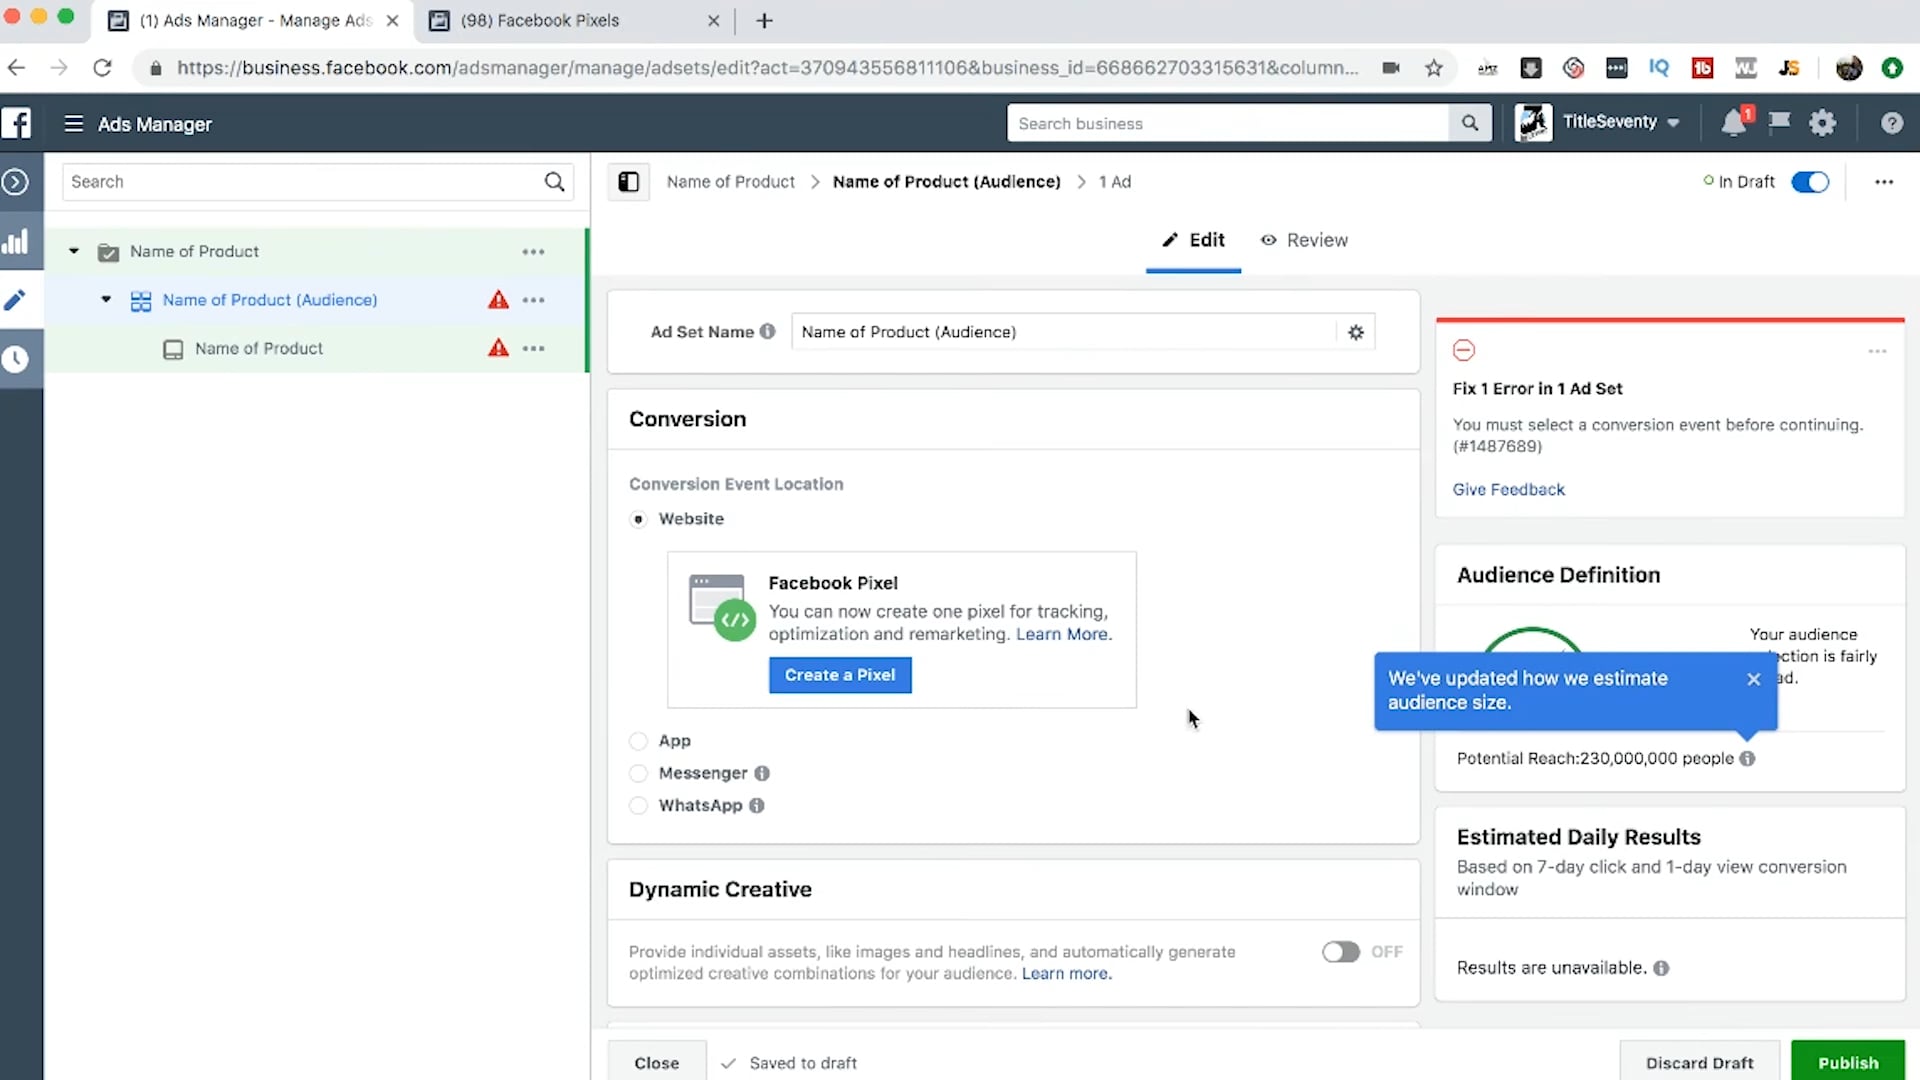Viewport: 1920px width, 1080px height.
Task: Select the WhatsApp conversion location
Action: coord(638,806)
